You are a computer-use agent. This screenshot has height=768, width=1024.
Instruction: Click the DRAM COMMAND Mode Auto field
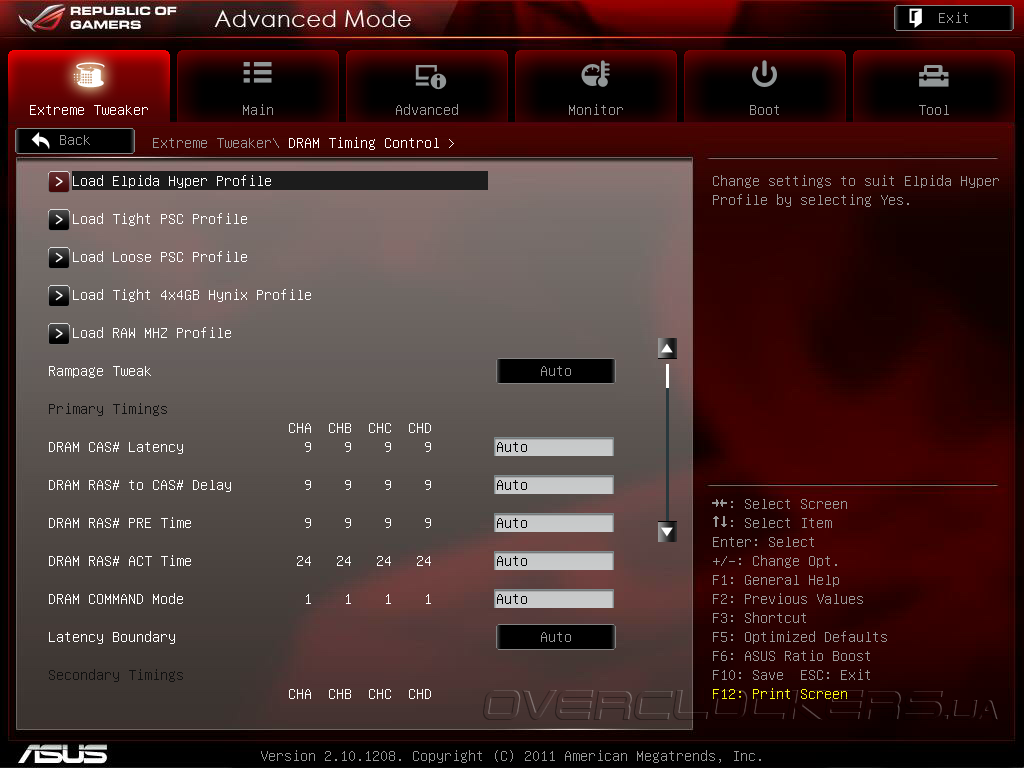pos(554,599)
